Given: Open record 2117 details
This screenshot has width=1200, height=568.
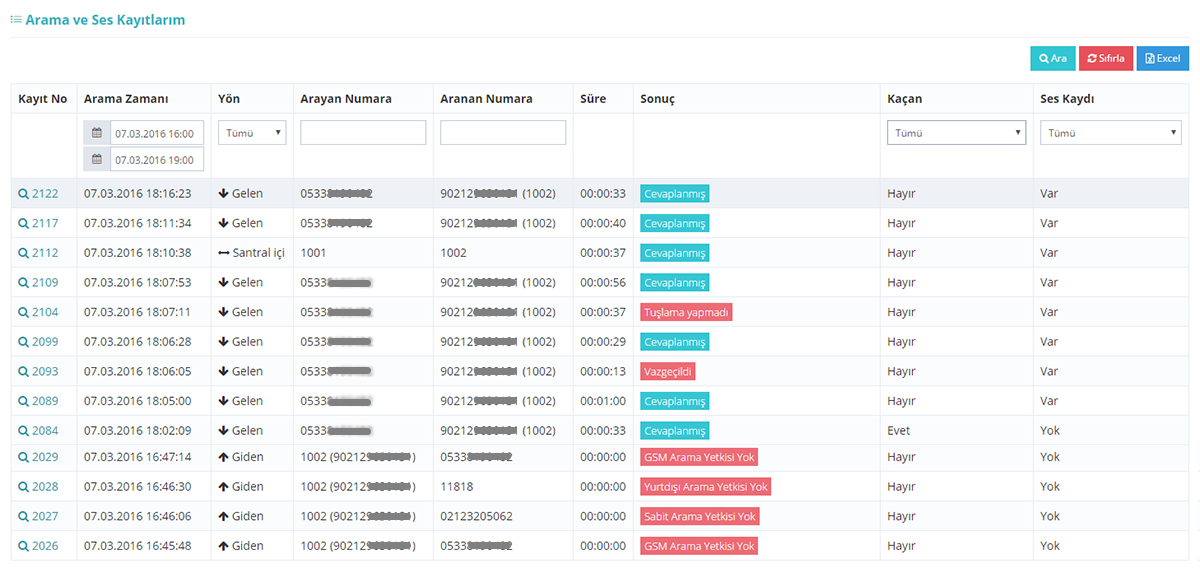Looking at the screenshot, I should point(38,223).
